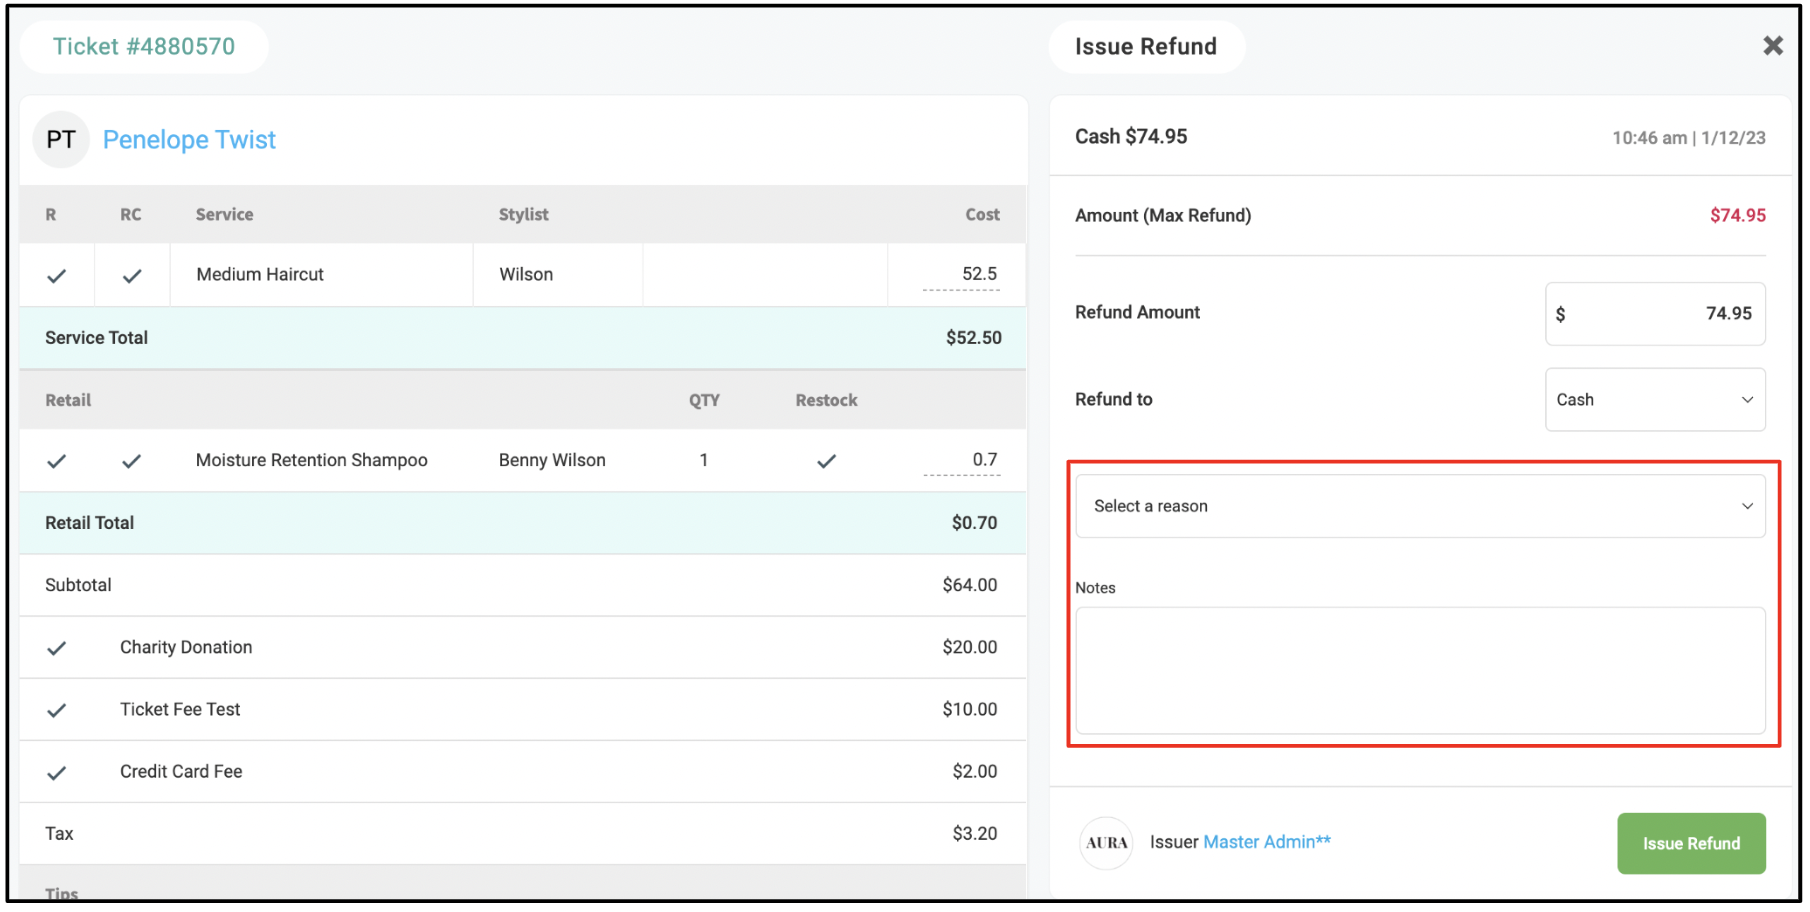The image size is (1810, 912).
Task: Click the PT customer avatar
Action: coord(61,139)
